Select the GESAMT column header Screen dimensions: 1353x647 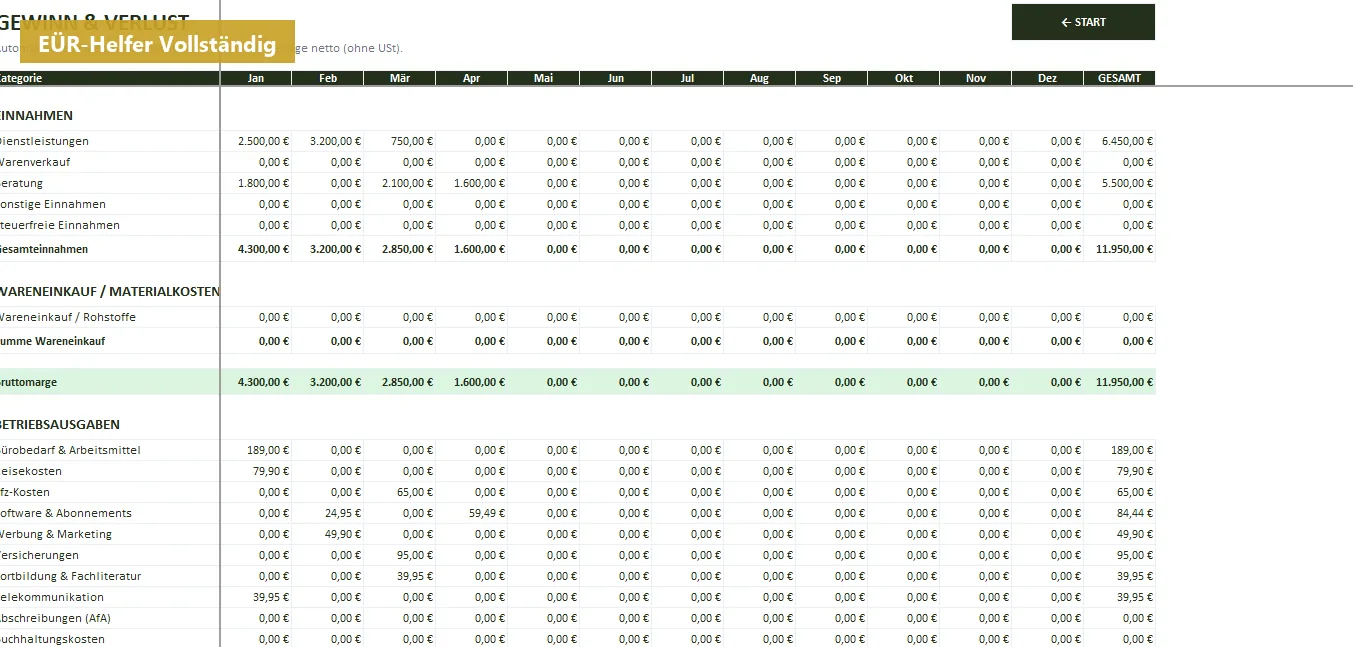coord(1120,78)
